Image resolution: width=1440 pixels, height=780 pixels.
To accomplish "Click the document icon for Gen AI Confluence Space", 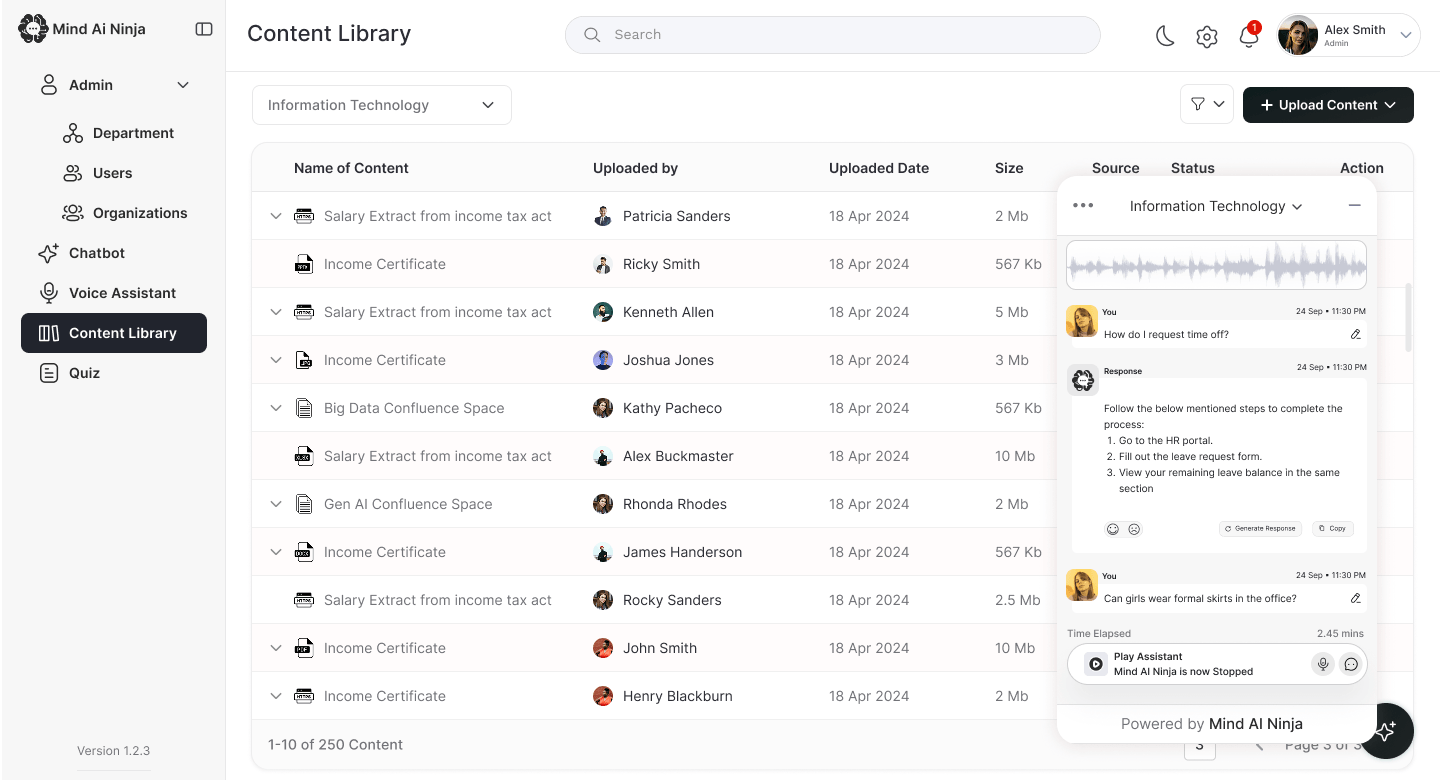I will [304, 504].
